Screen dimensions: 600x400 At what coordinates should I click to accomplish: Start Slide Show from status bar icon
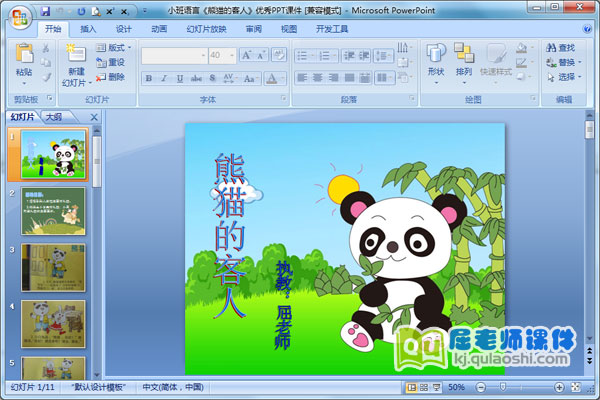(x=436, y=388)
